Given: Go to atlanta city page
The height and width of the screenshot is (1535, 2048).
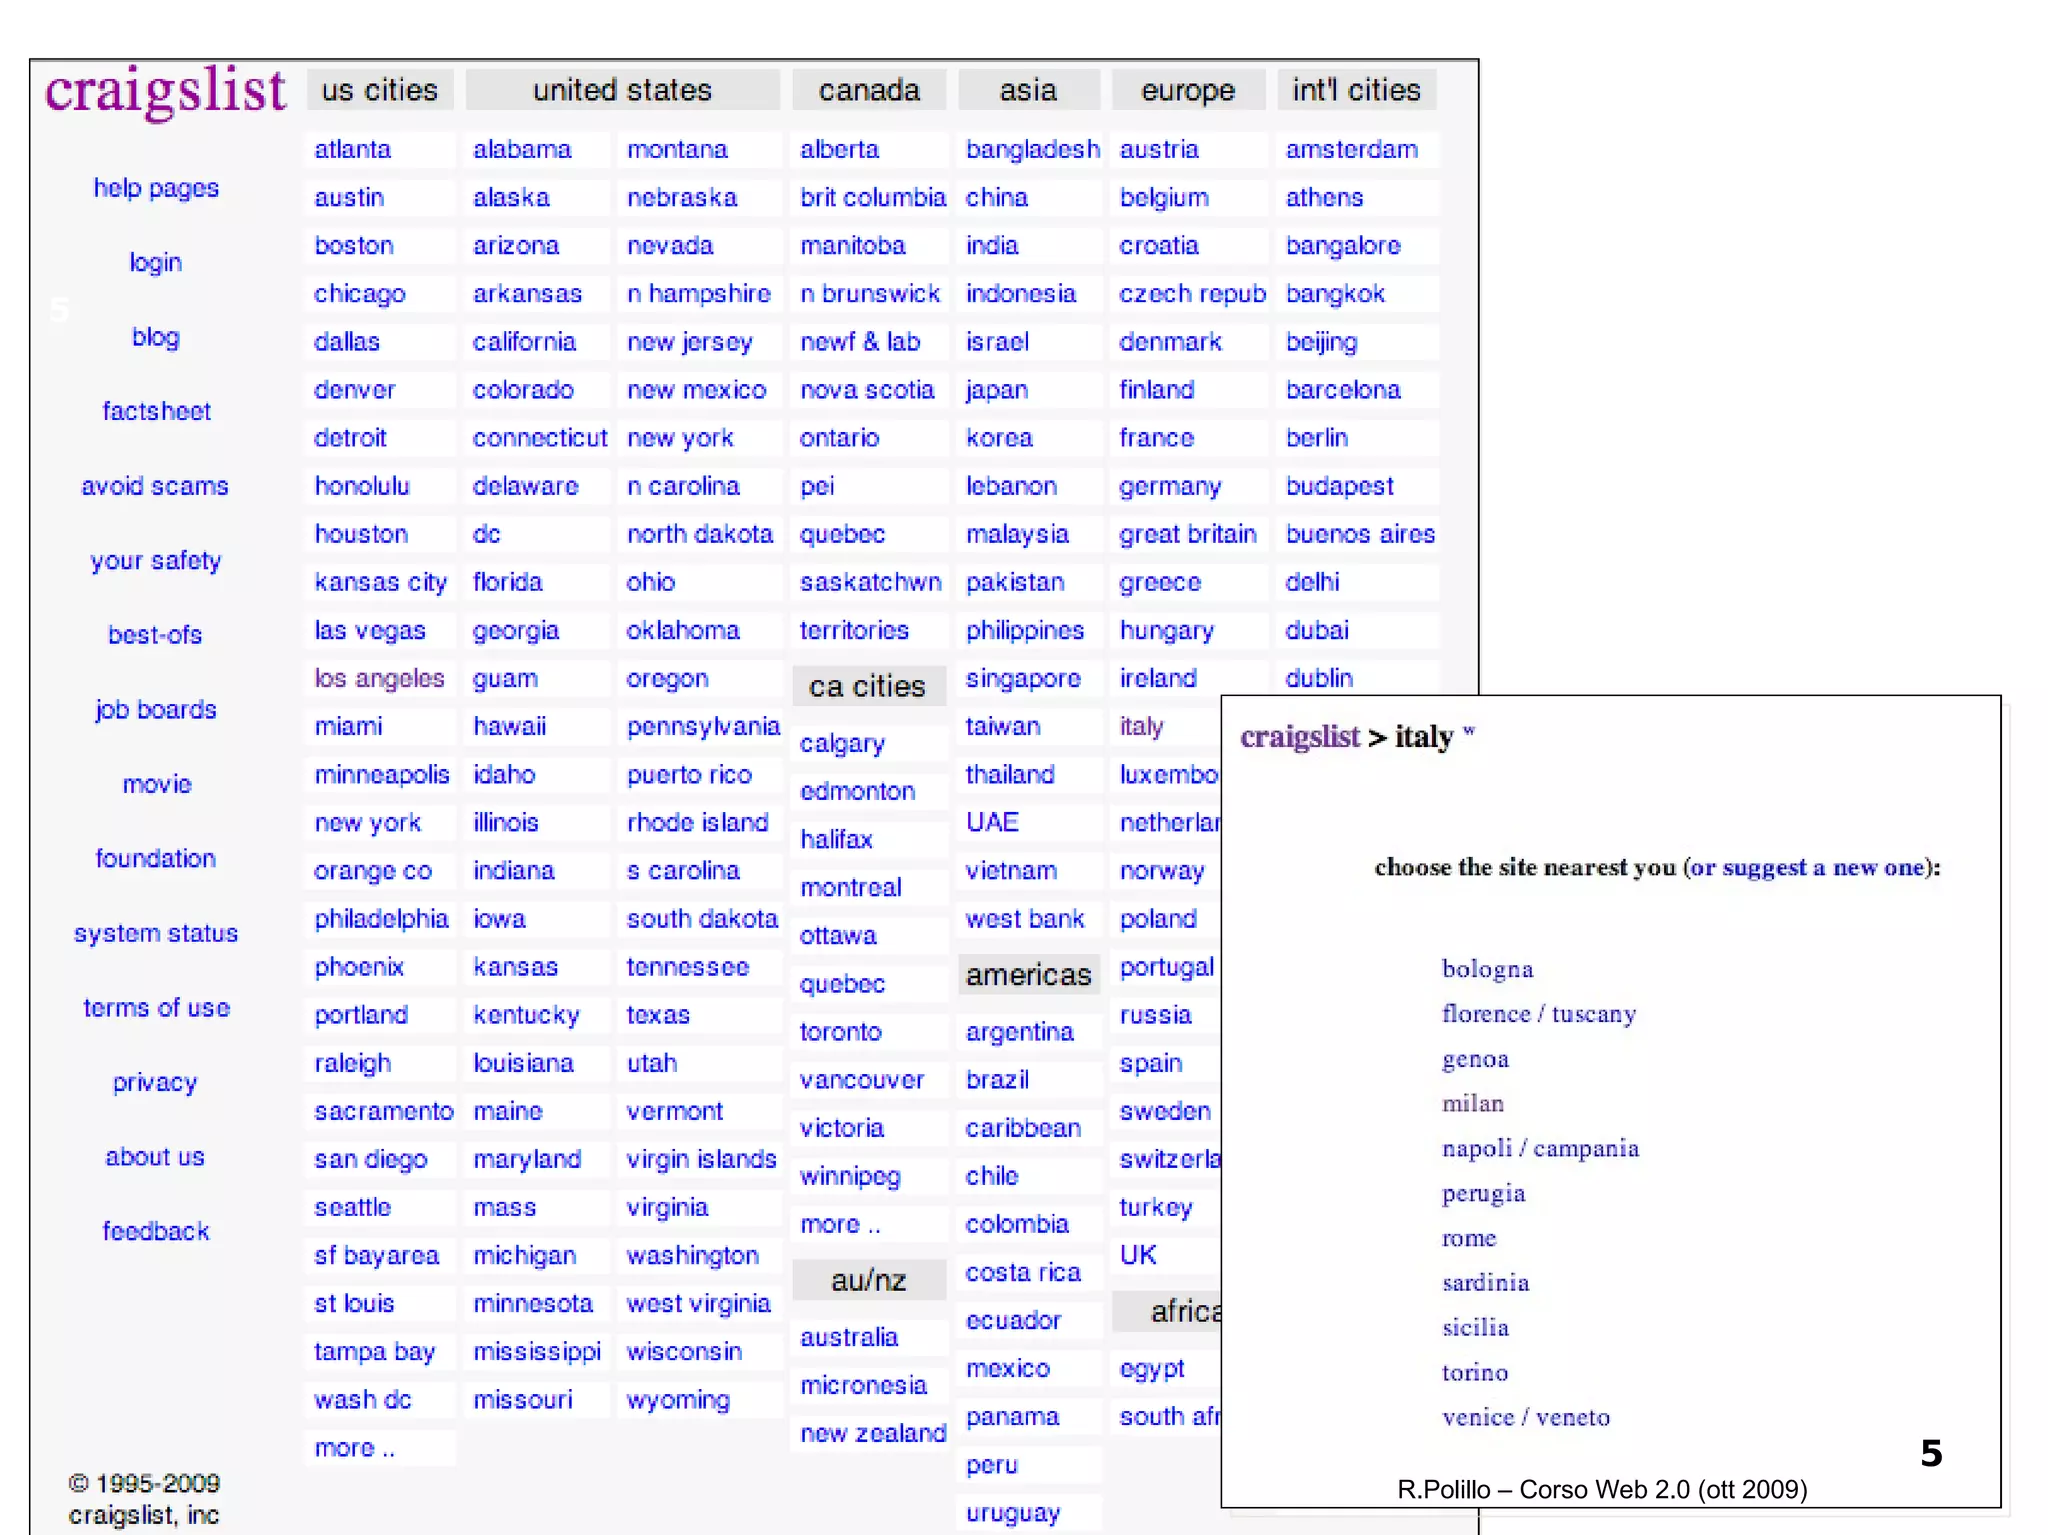Looking at the screenshot, I should tap(352, 150).
